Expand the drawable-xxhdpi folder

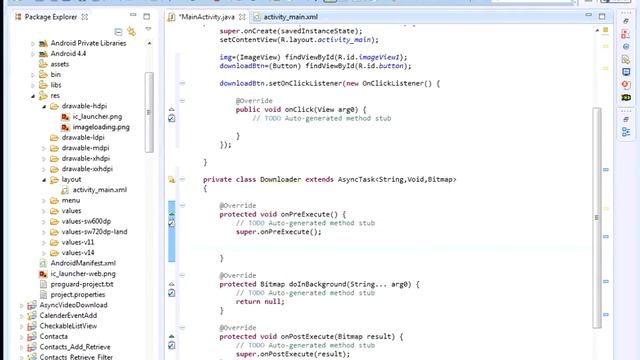(x=44, y=169)
